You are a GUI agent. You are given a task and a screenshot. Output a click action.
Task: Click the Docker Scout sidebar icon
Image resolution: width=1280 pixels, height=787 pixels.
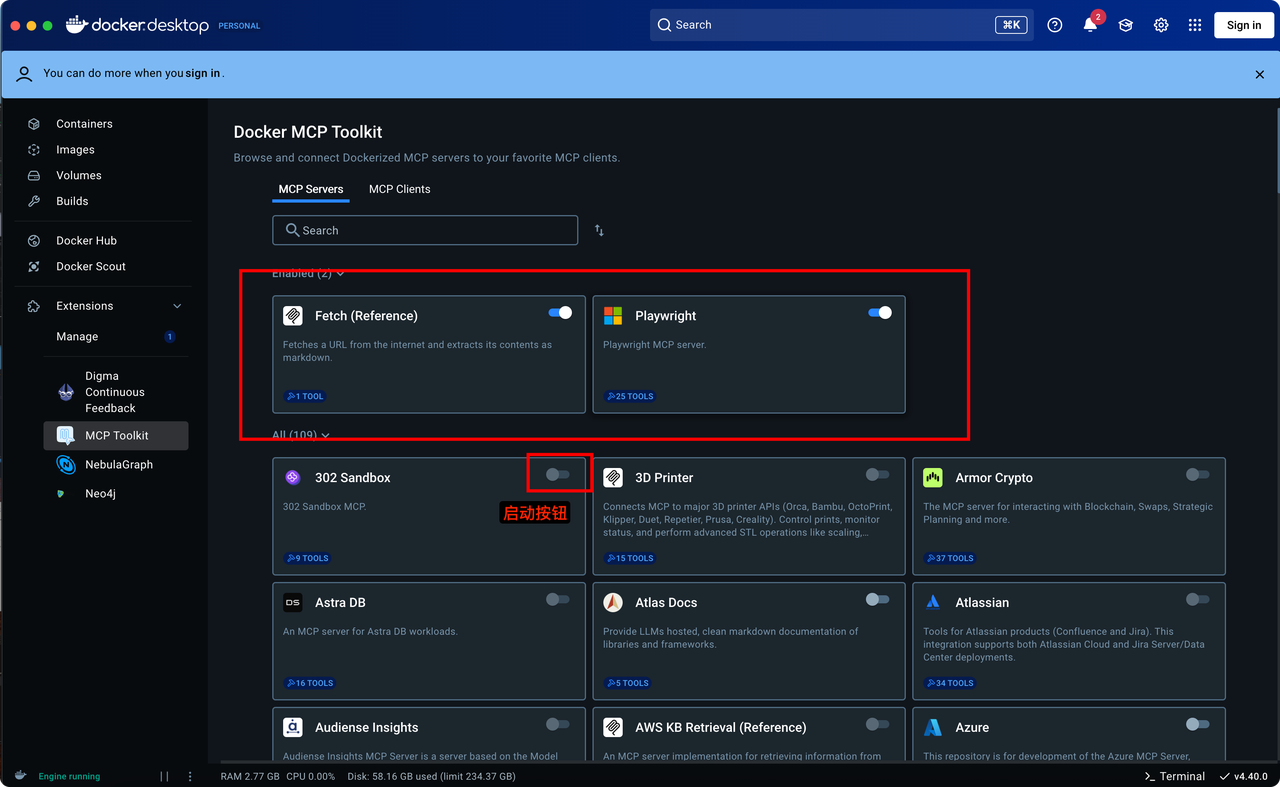34,267
